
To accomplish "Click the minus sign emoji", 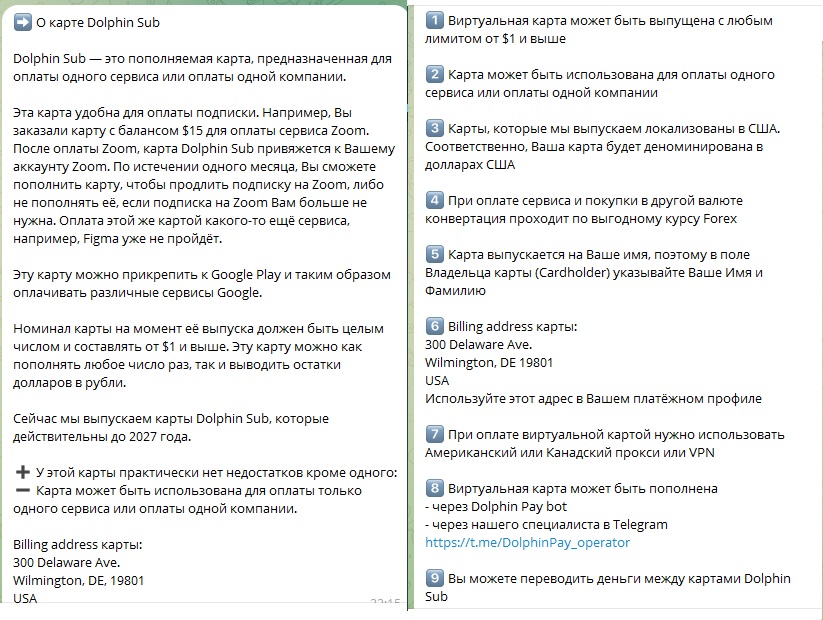I will point(22,491).
